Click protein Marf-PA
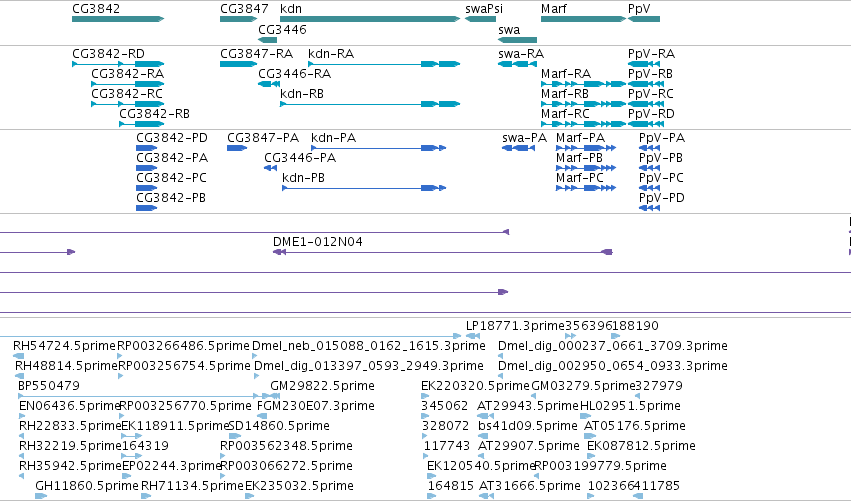The image size is (851, 501). tap(586, 148)
